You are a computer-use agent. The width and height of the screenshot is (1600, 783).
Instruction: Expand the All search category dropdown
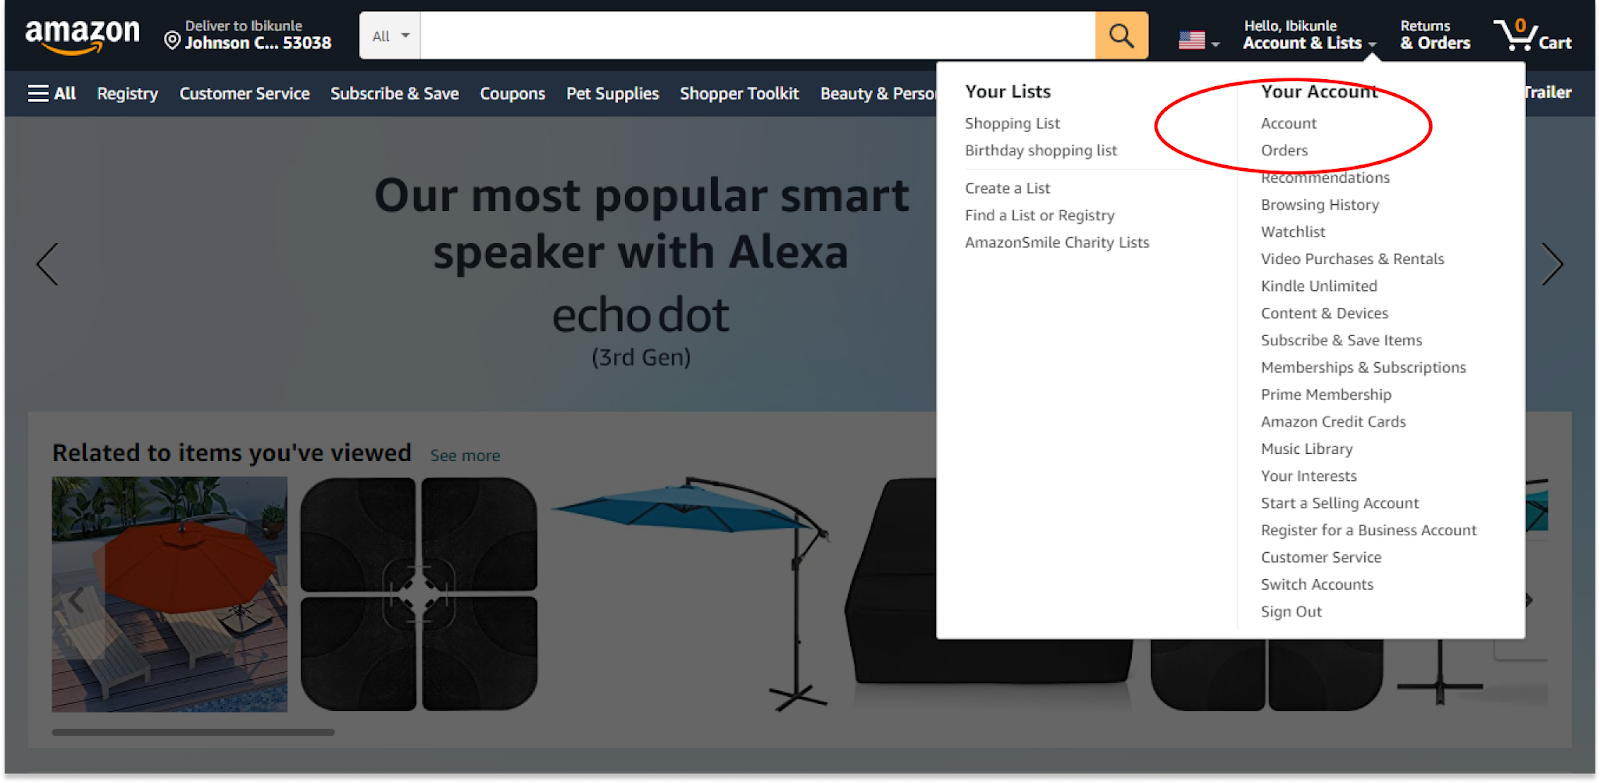390,36
